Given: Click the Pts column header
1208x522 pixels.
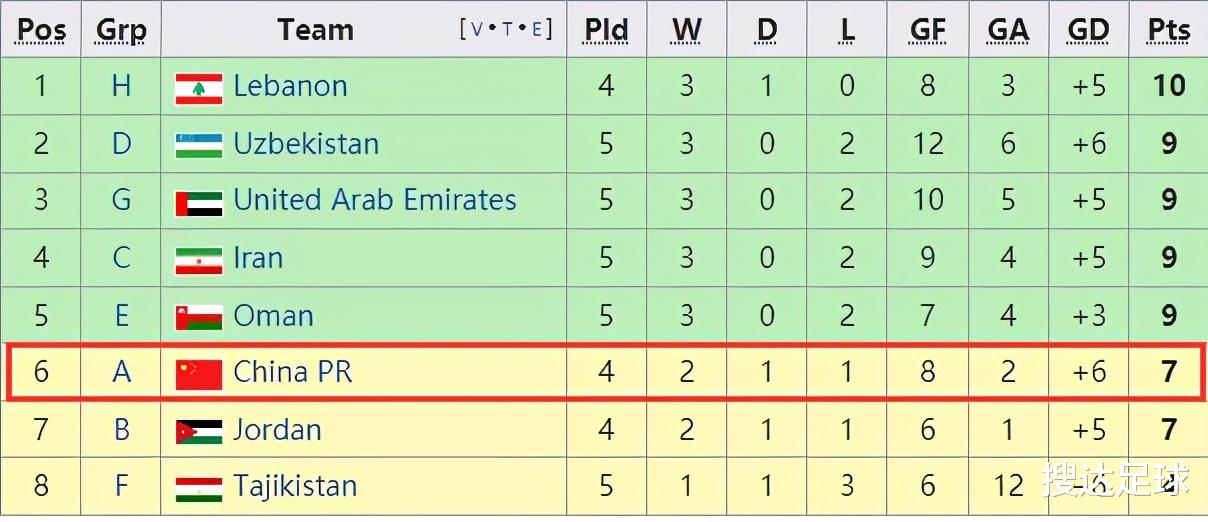Looking at the screenshot, I should pos(1168,30).
